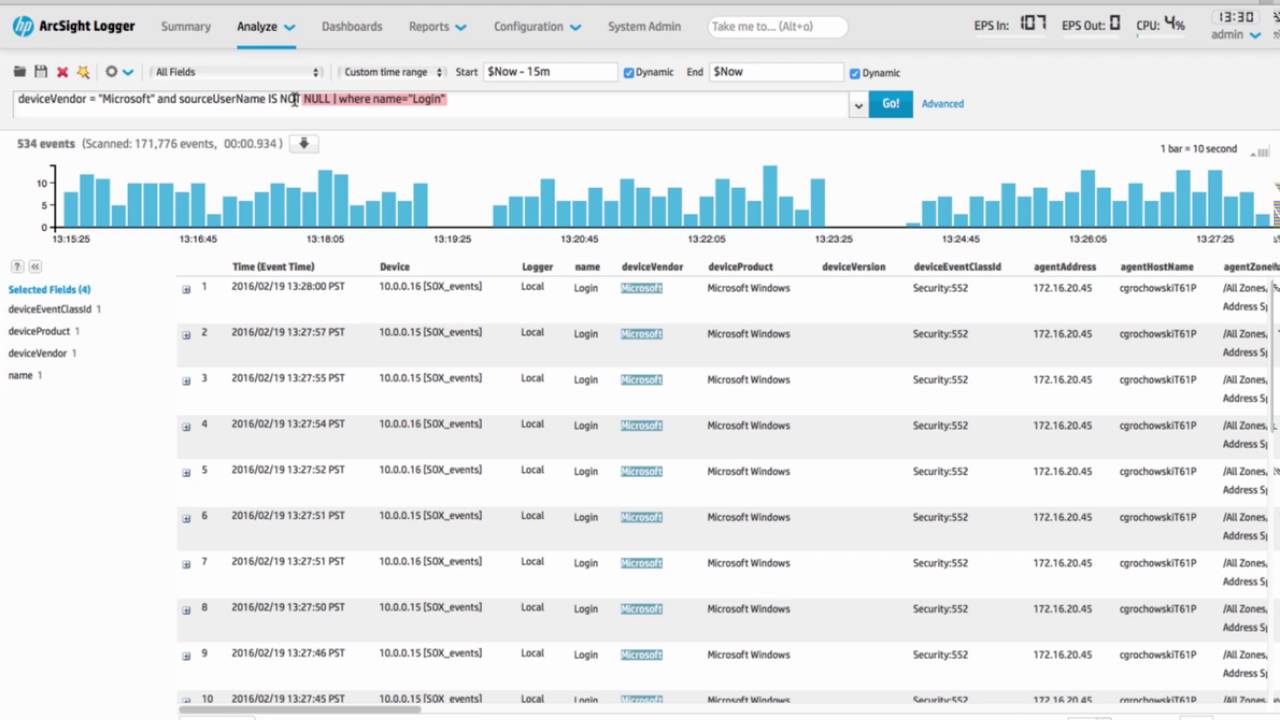Click the deviceProduct column header
The height and width of the screenshot is (720, 1280).
point(739,267)
